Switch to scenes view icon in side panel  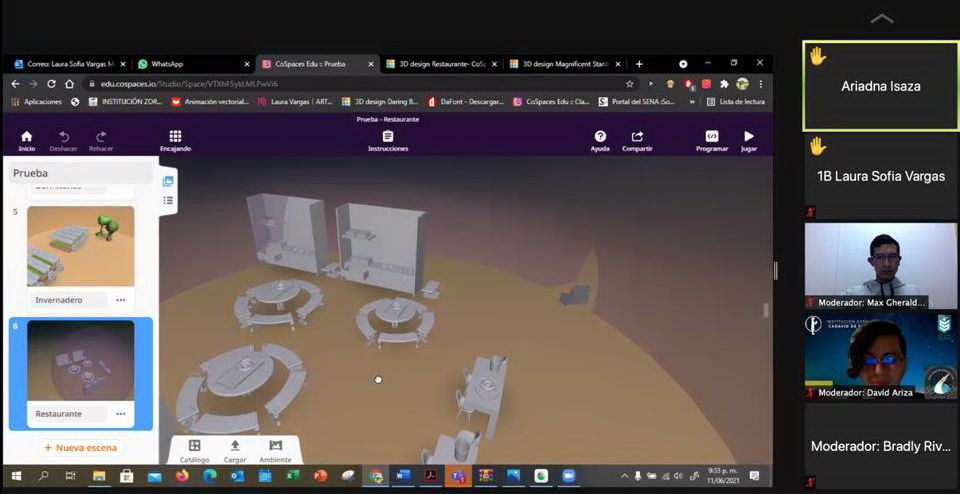[x=168, y=181]
